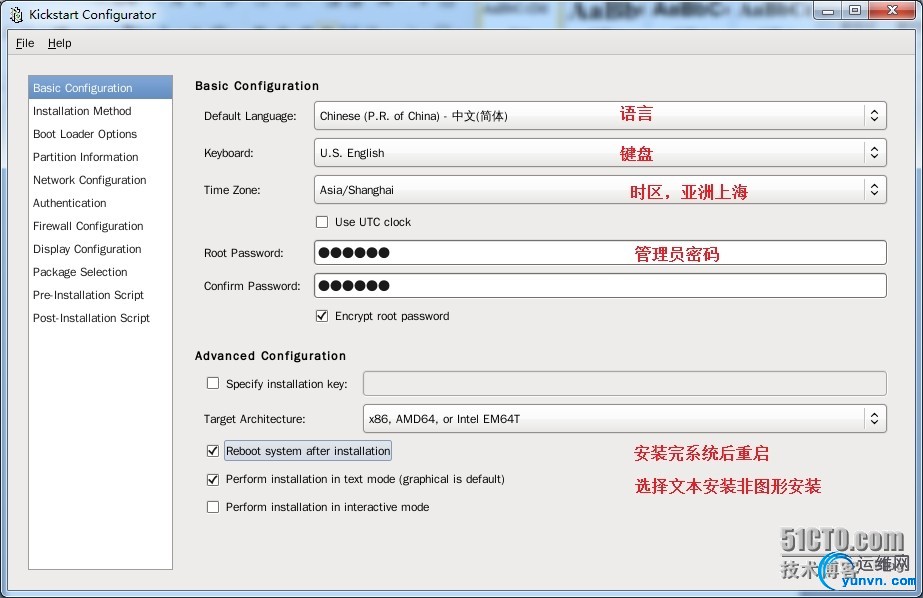The height and width of the screenshot is (598, 923).
Task: Open Network Configuration section
Action: pyautogui.click(x=101, y=180)
